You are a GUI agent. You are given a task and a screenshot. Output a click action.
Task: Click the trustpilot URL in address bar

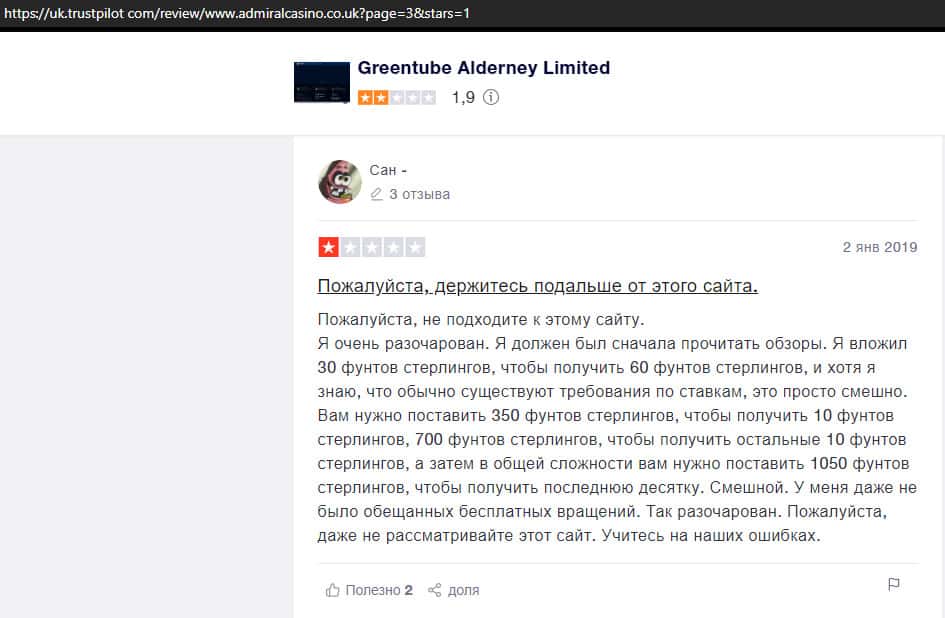(x=237, y=13)
